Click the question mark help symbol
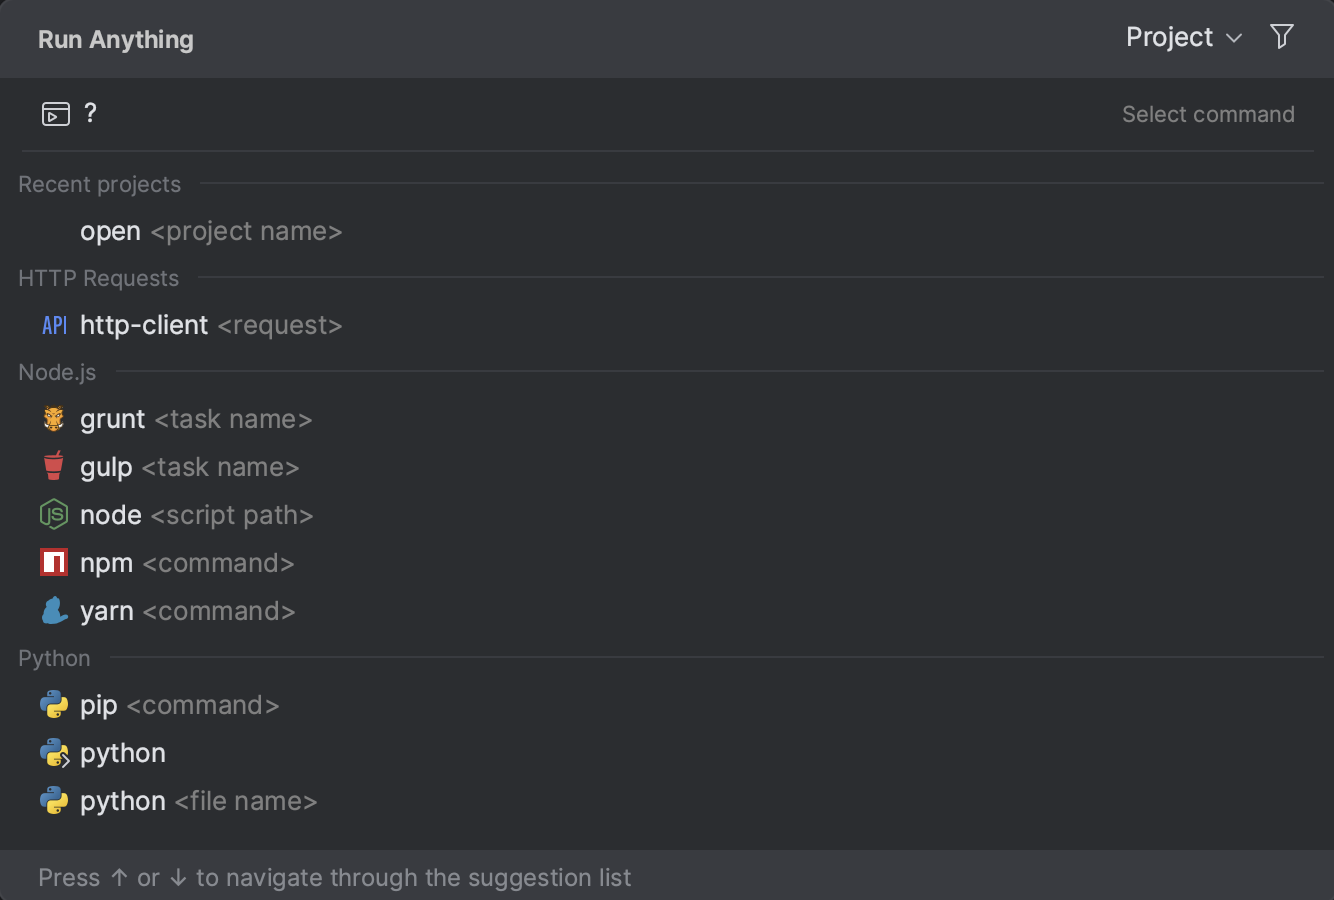 pos(91,113)
